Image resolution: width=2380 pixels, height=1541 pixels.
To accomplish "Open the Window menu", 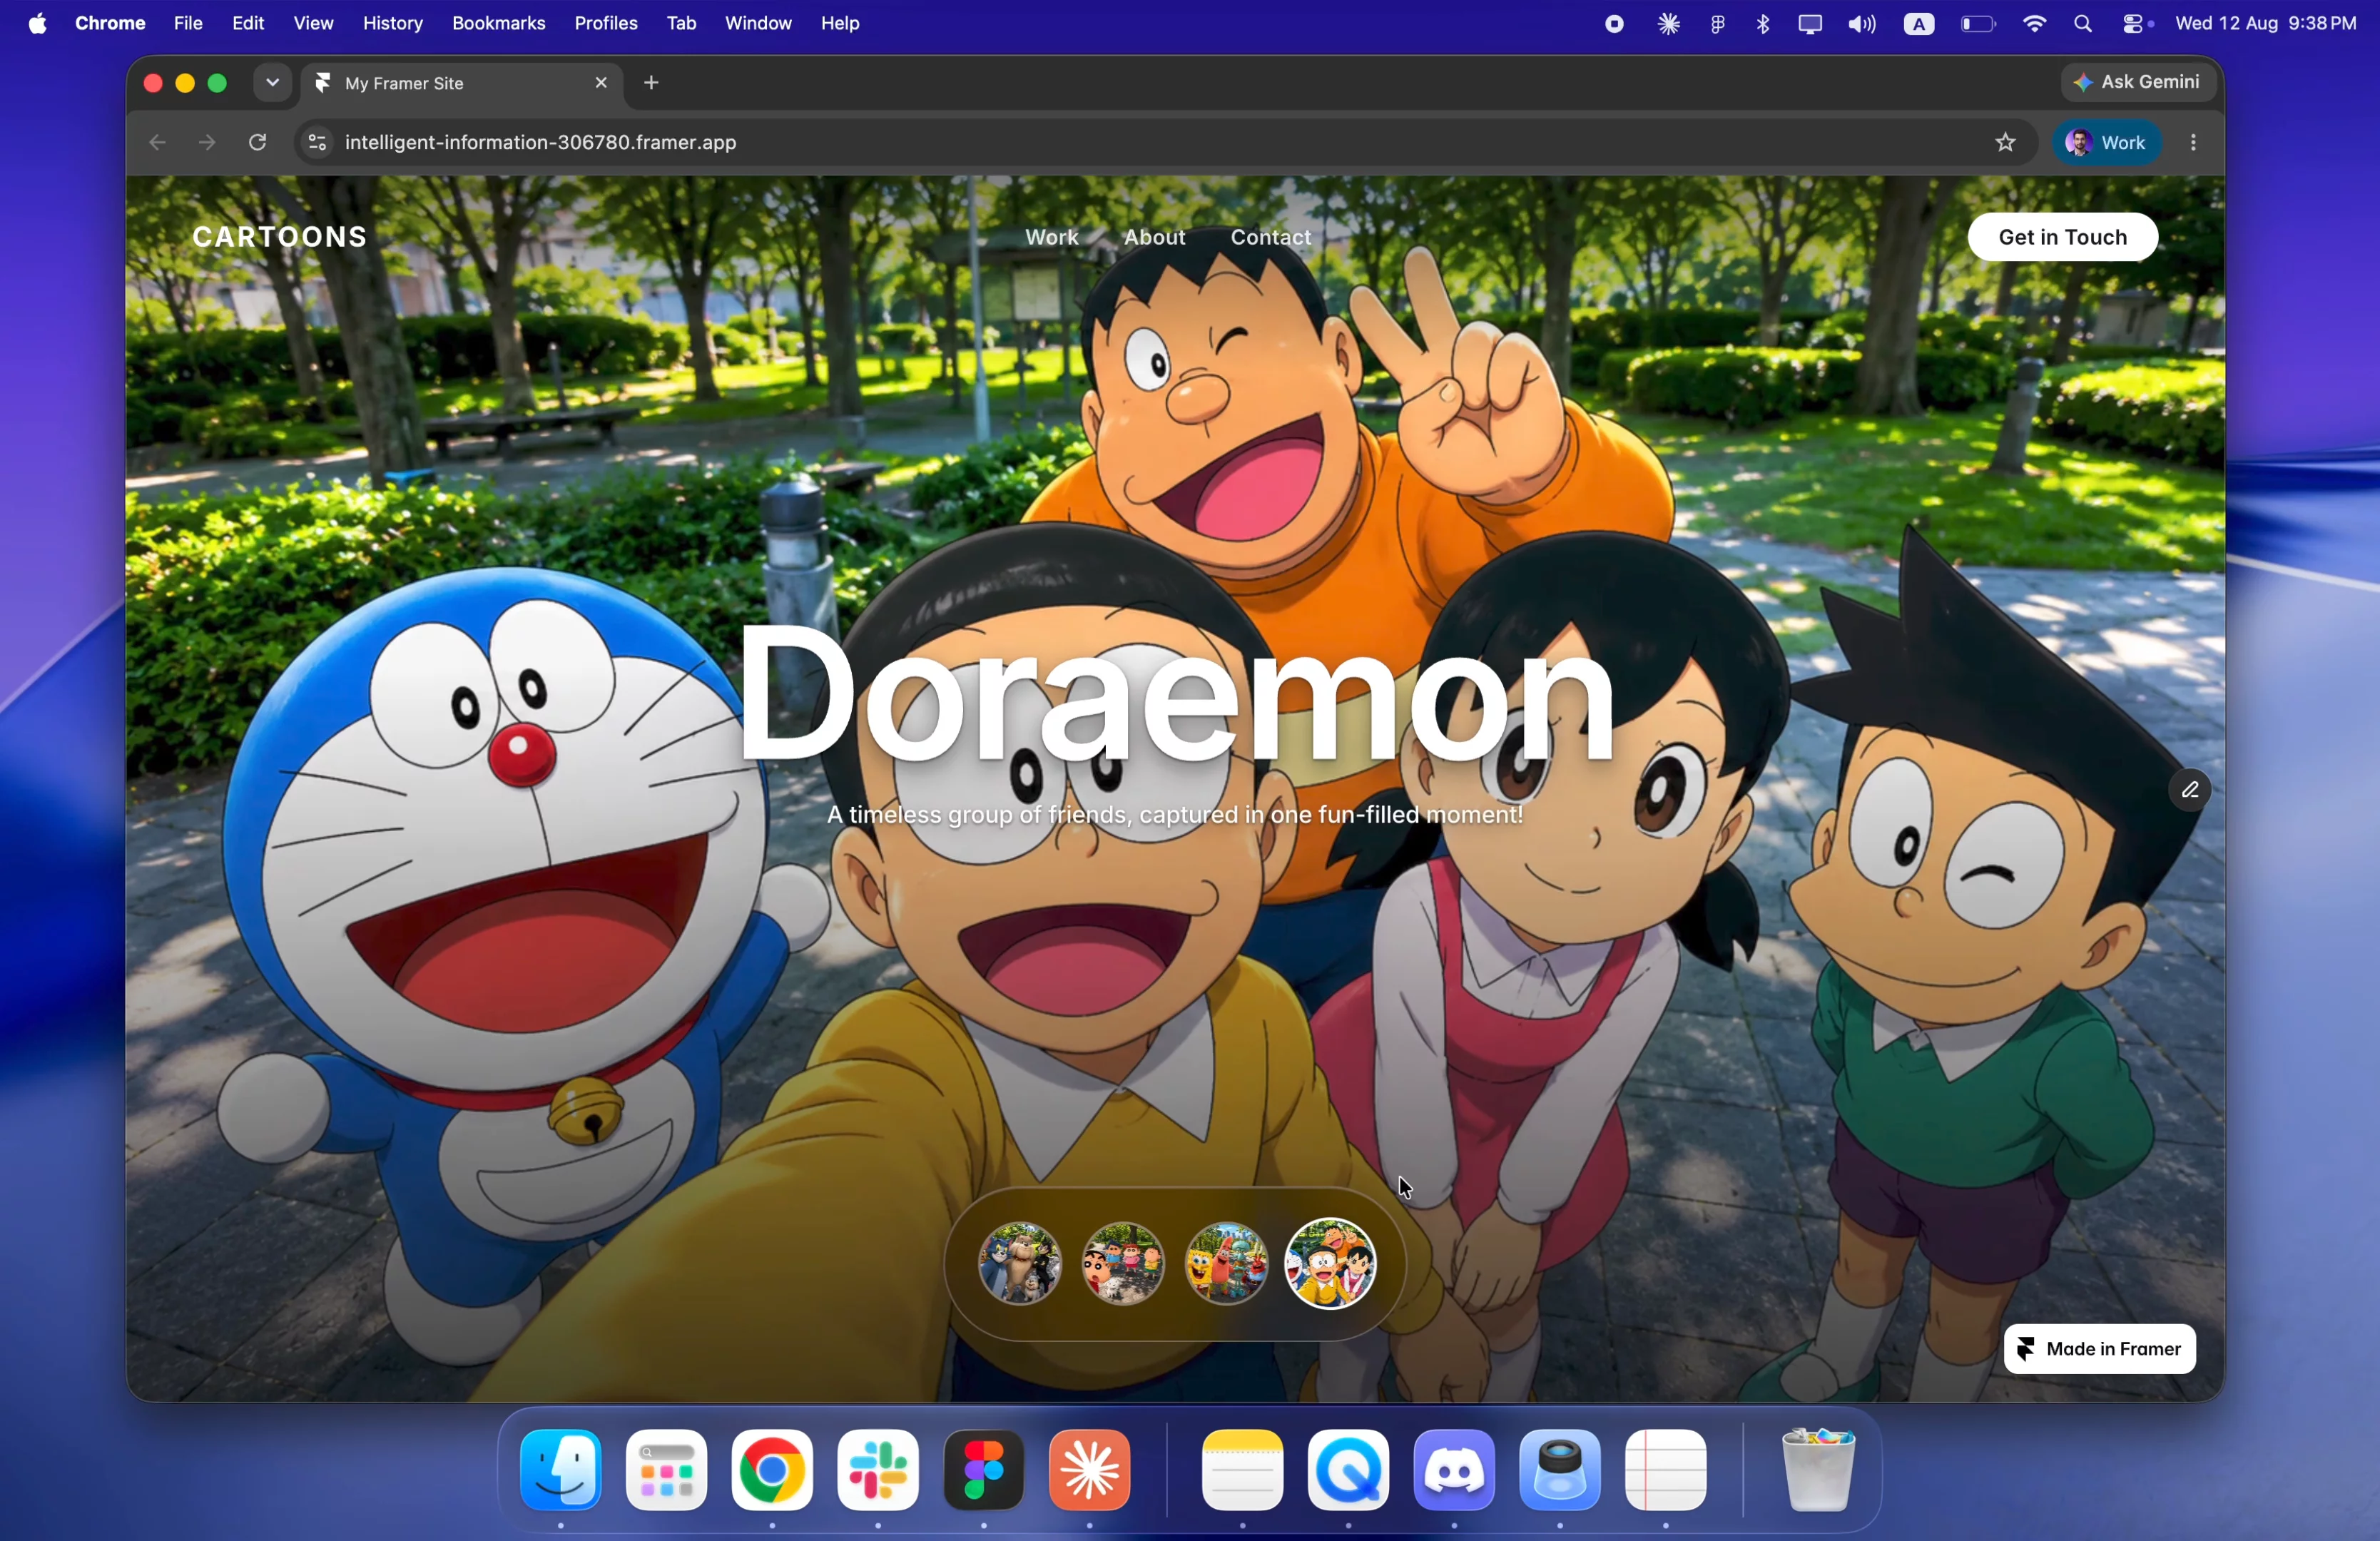I will click(758, 23).
